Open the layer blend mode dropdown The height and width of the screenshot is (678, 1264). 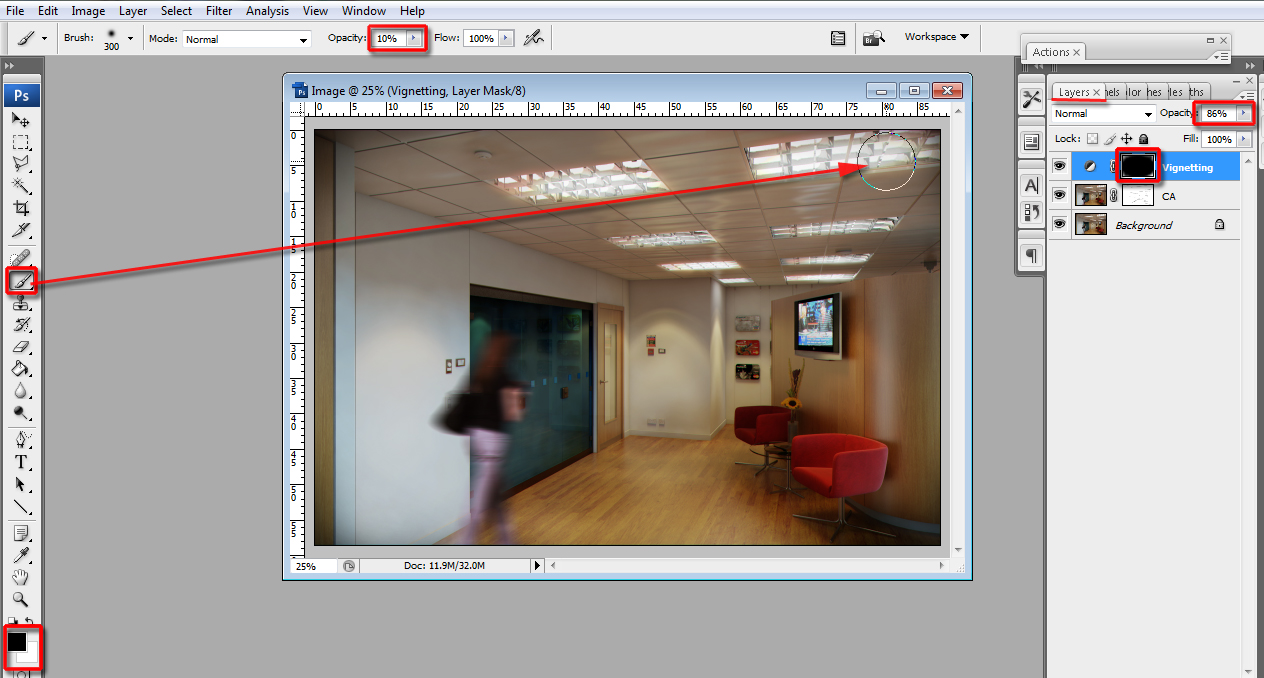click(x=1104, y=114)
